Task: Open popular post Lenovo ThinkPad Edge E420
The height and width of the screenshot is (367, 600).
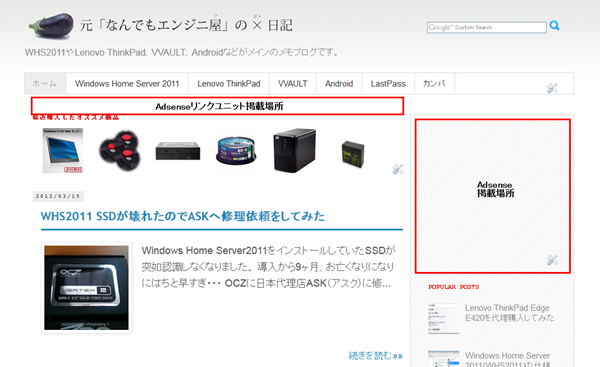Action: tap(509, 313)
